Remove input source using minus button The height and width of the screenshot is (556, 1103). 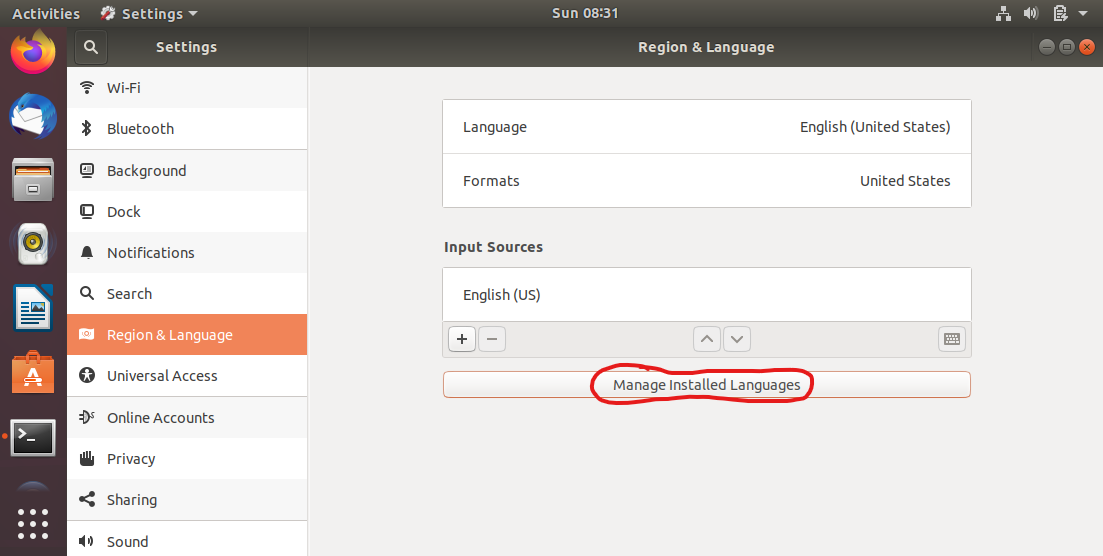[x=492, y=339]
